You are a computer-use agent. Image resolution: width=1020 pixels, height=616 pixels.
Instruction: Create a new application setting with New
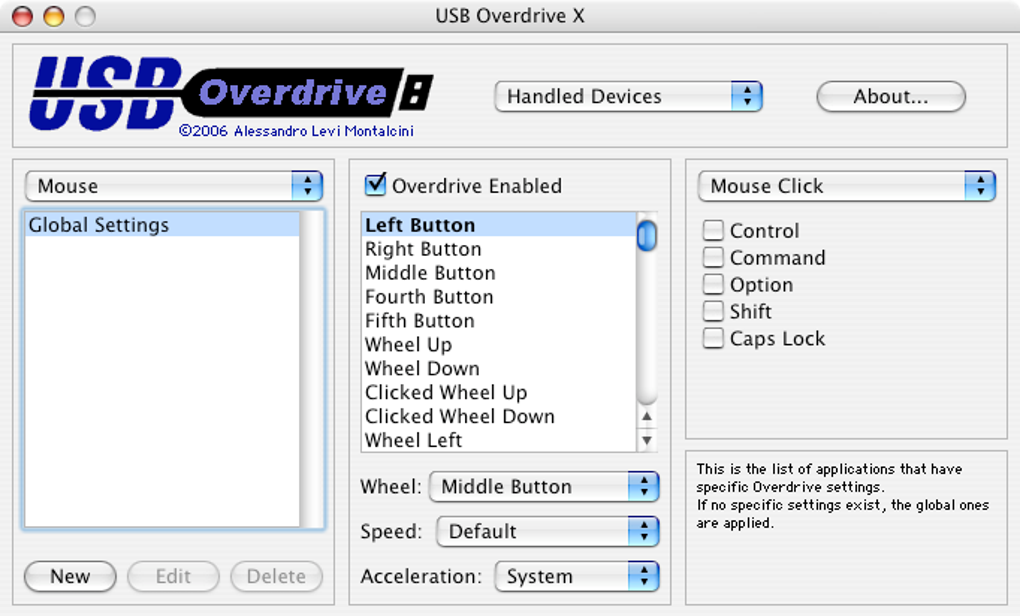70,576
